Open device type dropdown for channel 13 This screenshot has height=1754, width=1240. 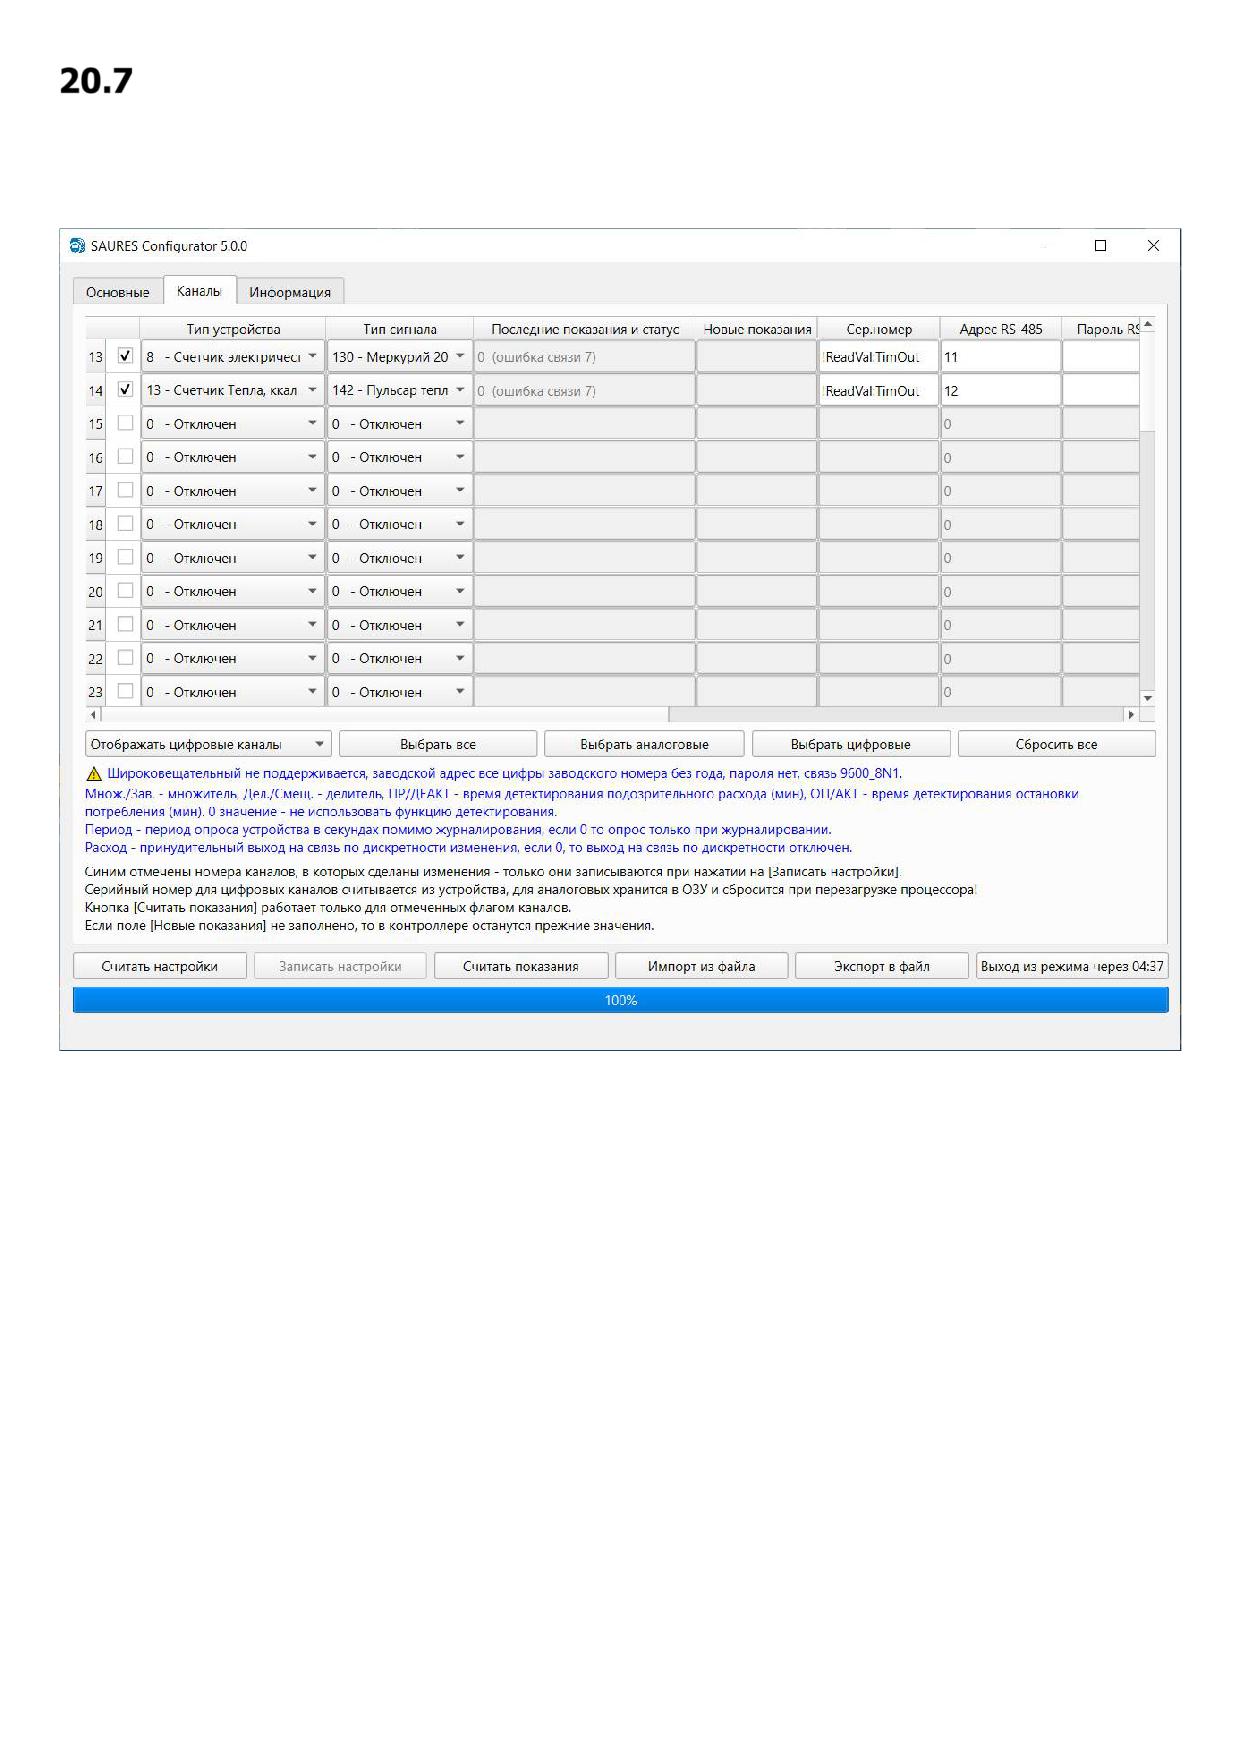[232, 357]
